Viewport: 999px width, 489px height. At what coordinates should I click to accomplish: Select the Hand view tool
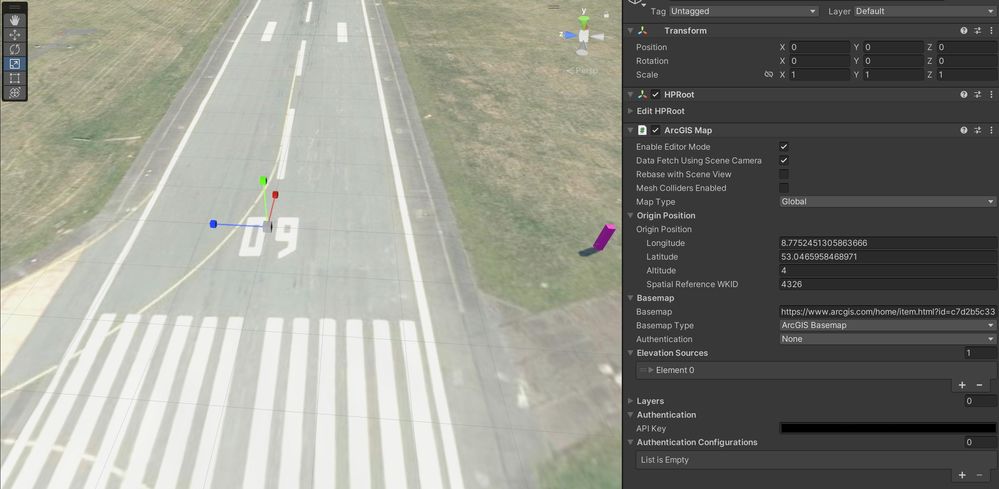15,20
